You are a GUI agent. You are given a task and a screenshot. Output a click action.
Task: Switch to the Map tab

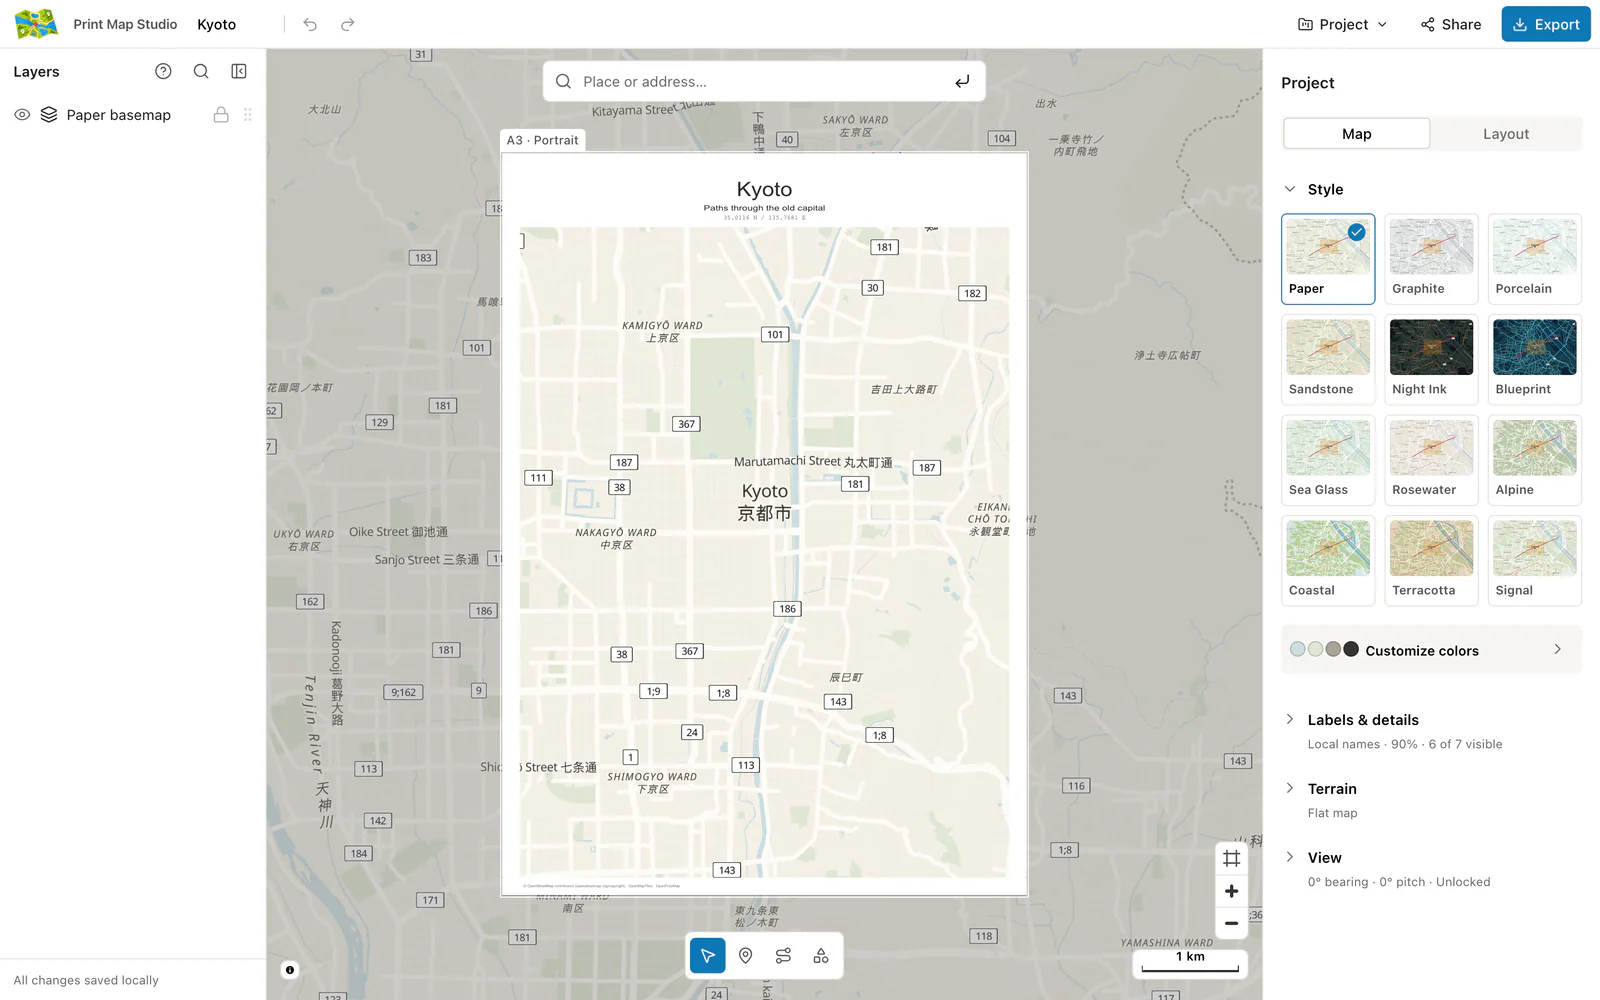1357,134
